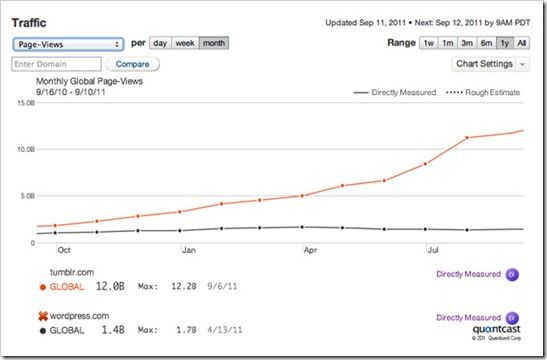Click the Rough Estimate dotted legend
Image resolution: width=547 pixels, height=360 pixels.
(x=483, y=92)
